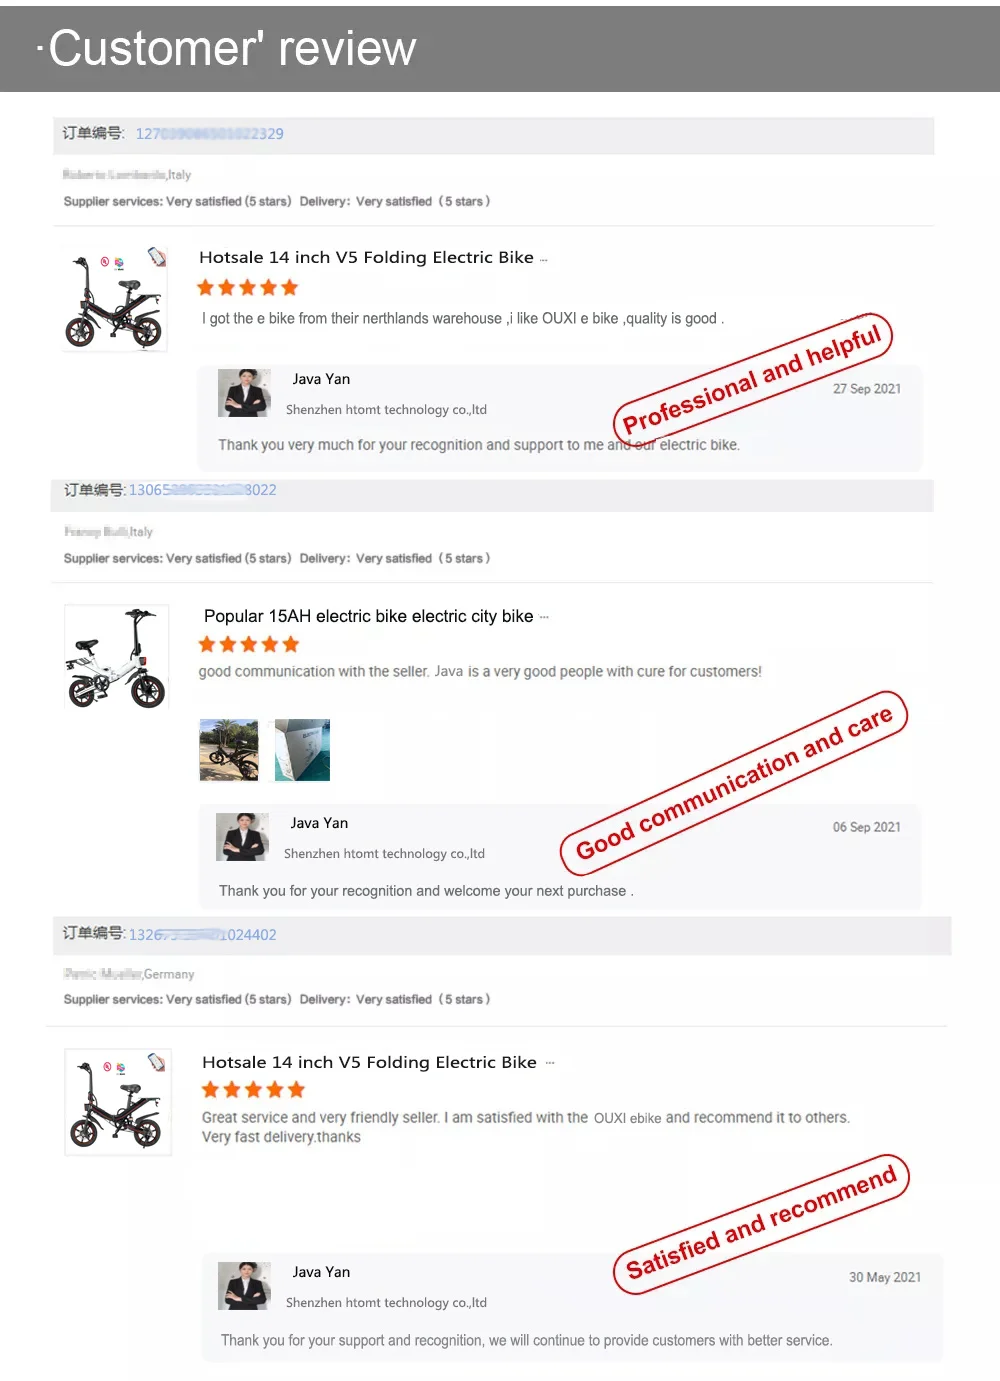The image size is (1000, 1381).
Task: Click Java Yan's avatar in 06 Sep reply
Action: coord(242,837)
